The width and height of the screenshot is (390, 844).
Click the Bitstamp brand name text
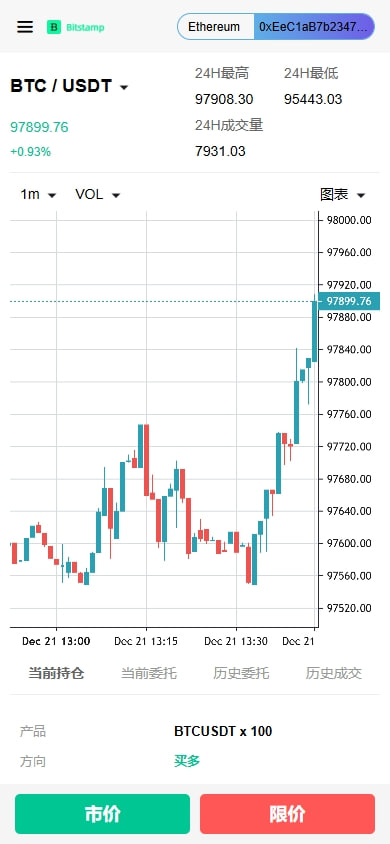85,27
